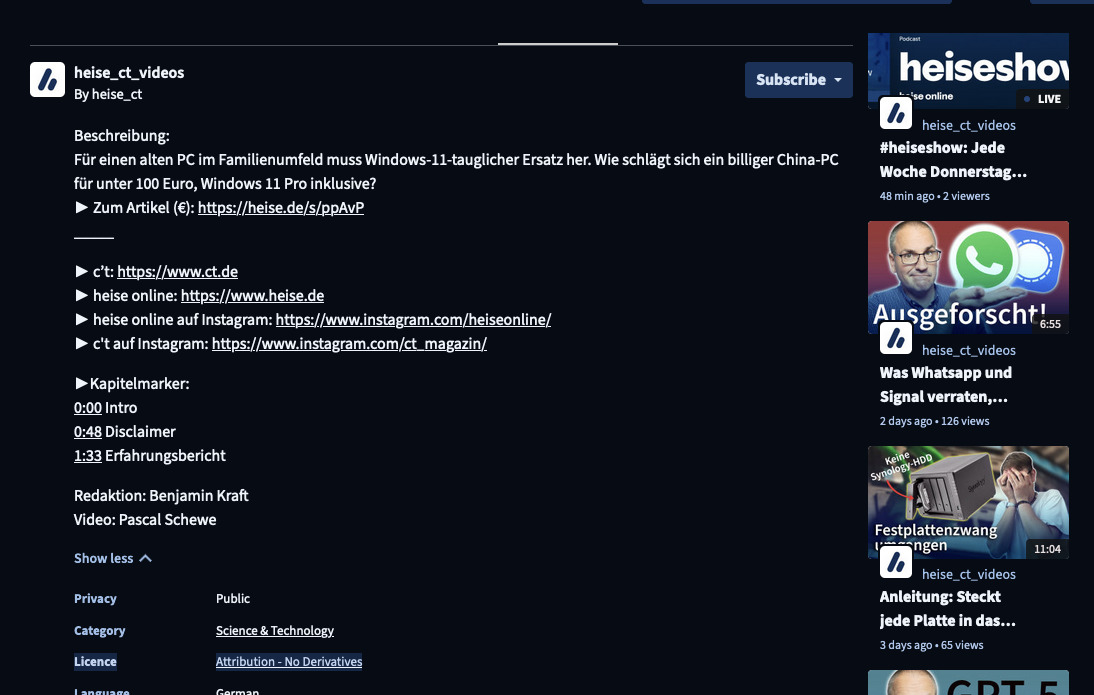
Task: Open Festplattenzwang Synology video thumbnail
Action: pos(968,502)
